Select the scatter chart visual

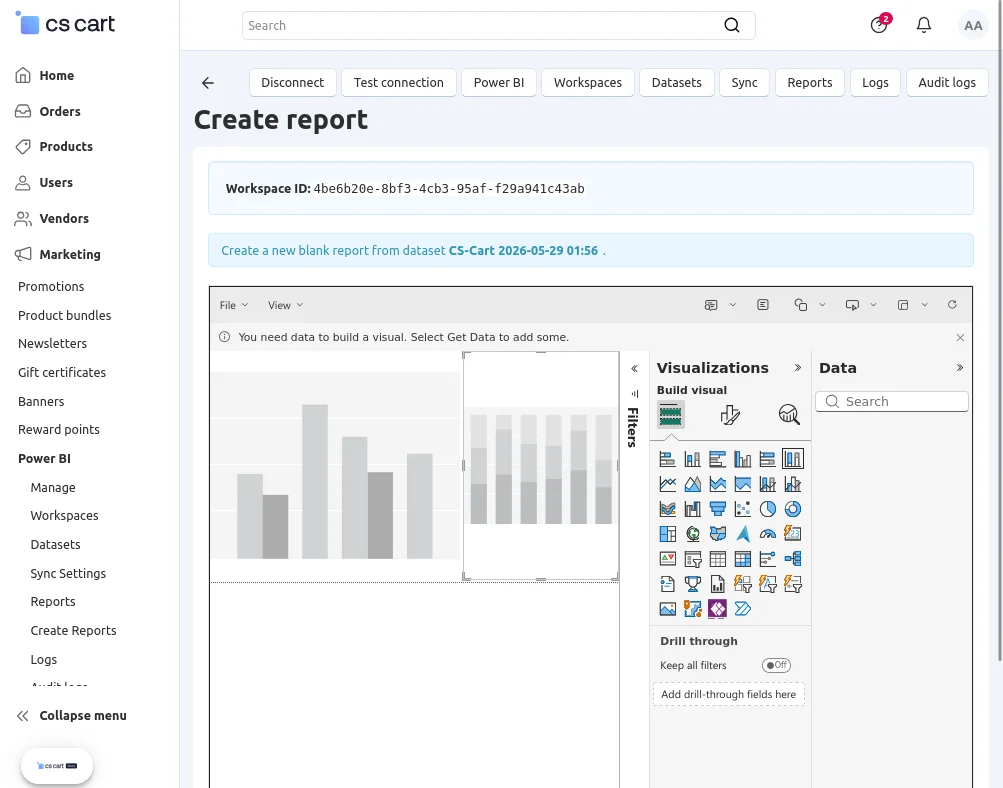[742, 508]
